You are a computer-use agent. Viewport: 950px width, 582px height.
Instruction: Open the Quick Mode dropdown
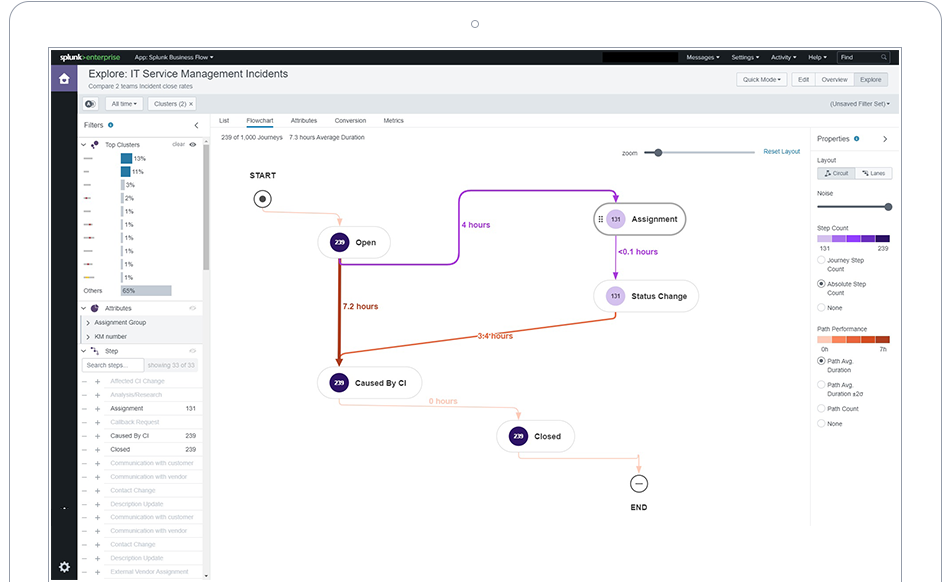tap(762, 79)
